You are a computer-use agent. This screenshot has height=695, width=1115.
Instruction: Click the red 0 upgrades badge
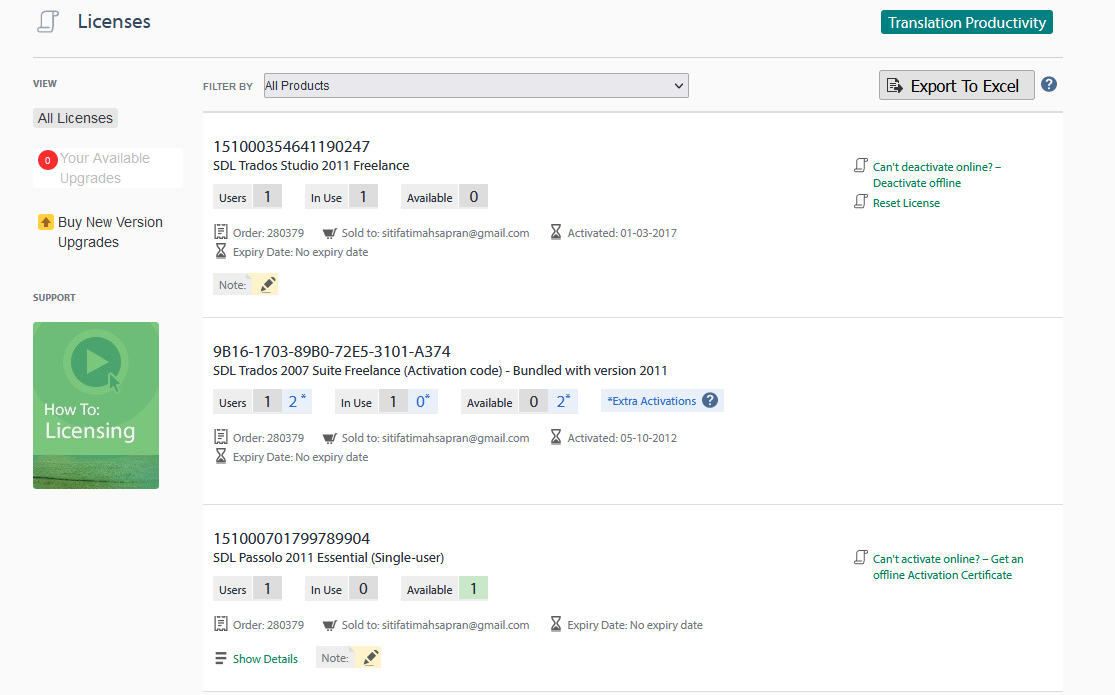point(48,160)
